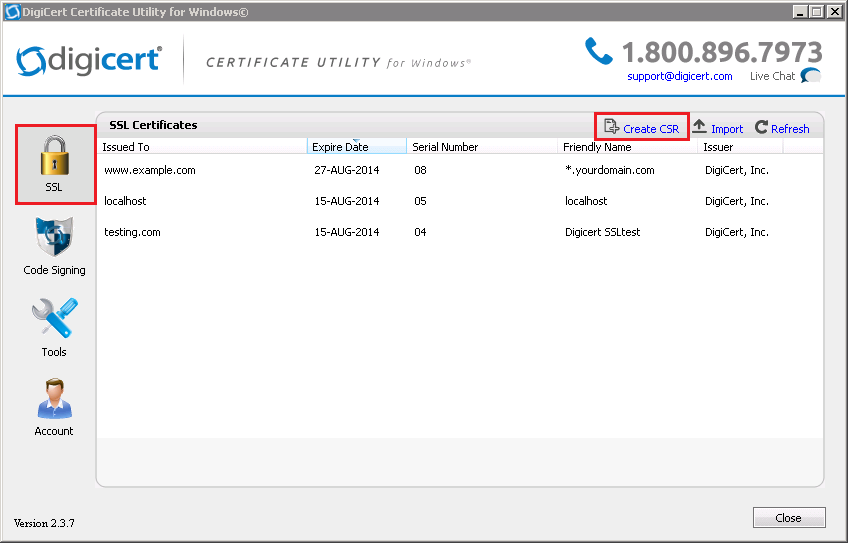The height and width of the screenshot is (543, 848).
Task: Select the localhost Issued To cell
Action: click(125, 201)
